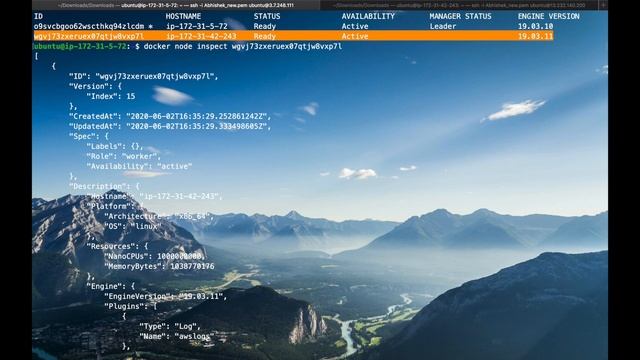Click the ID column header

[38, 16]
